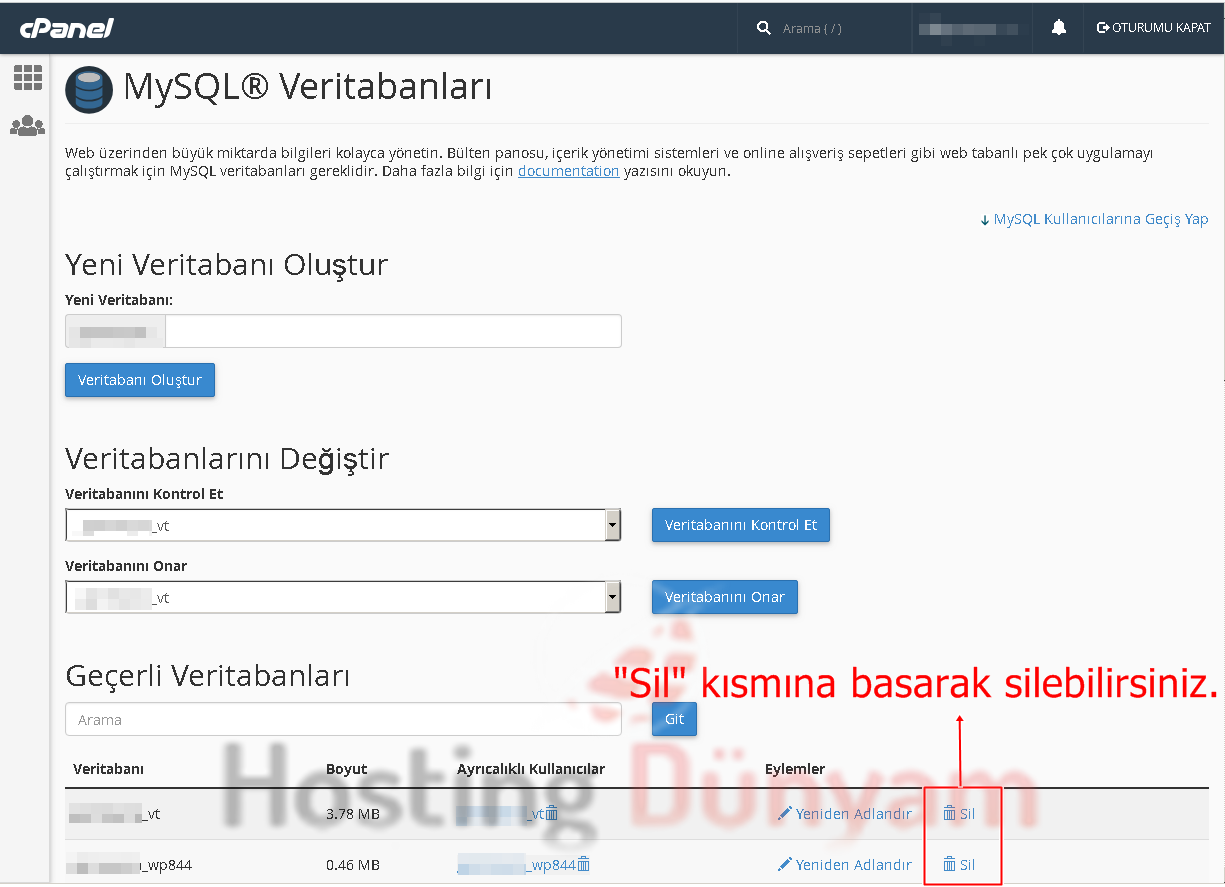Click OTURUMU KAPAT to log out
This screenshot has width=1225, height=887.
tap(1154, 28)
